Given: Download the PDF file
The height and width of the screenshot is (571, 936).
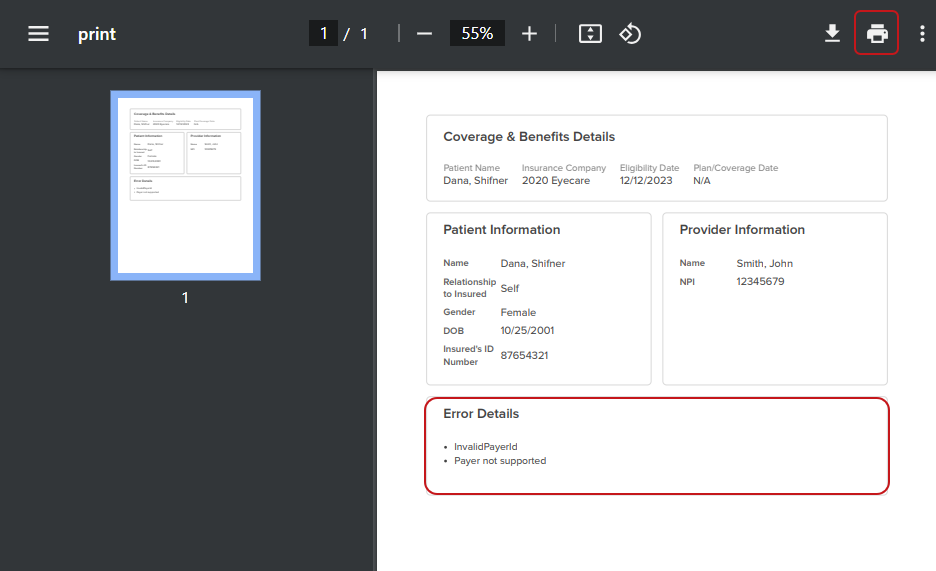Looking at the screenshot, I should pos(832,34).
